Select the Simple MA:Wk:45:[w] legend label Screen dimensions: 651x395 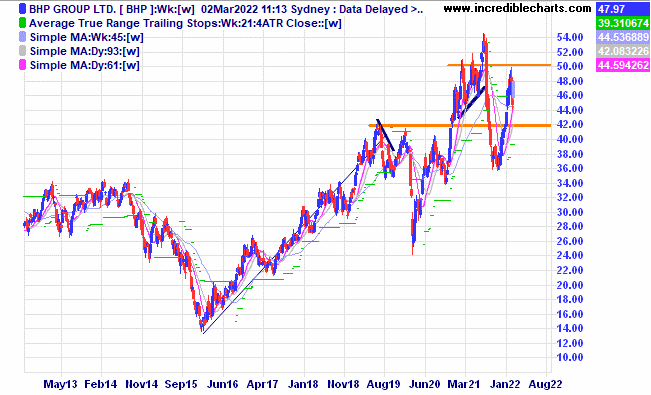87,37
